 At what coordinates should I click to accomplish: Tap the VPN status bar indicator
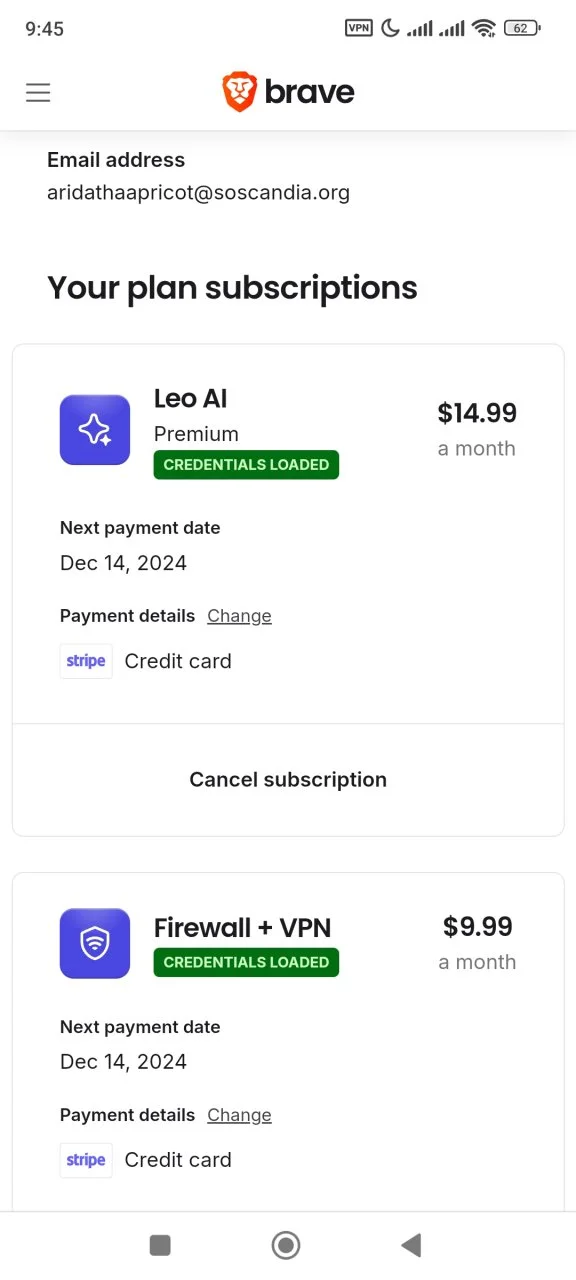[x=358, y=28]
